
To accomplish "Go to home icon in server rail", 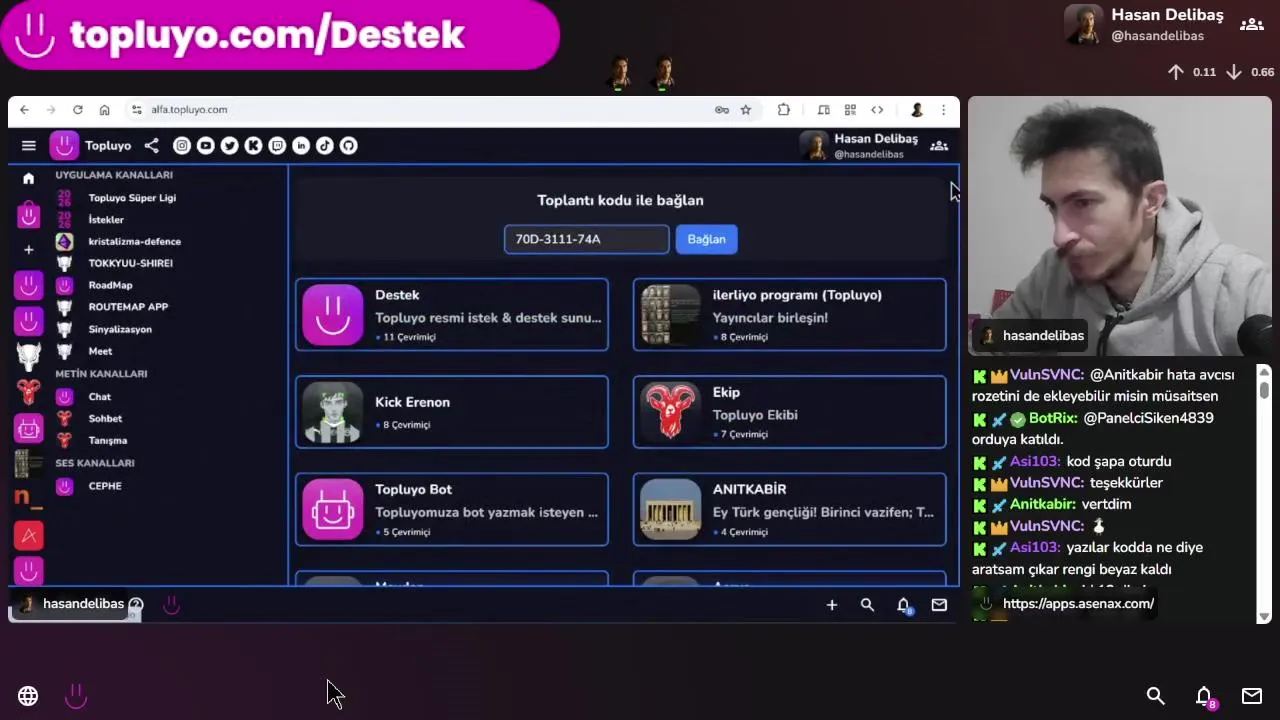I will tap(28, 178).
